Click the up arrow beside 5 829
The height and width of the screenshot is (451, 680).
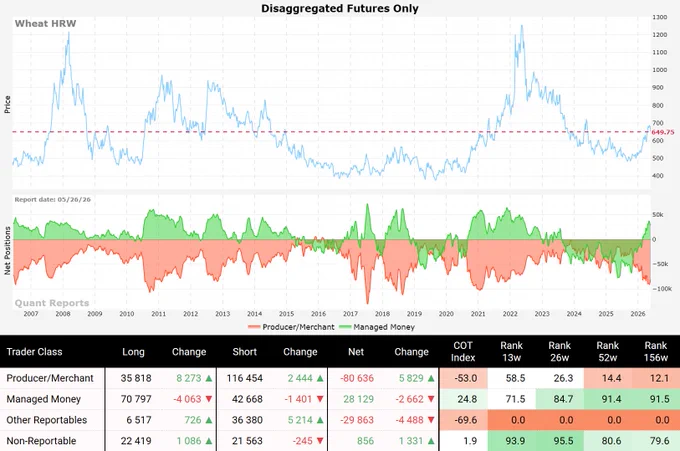click(431, 378)
